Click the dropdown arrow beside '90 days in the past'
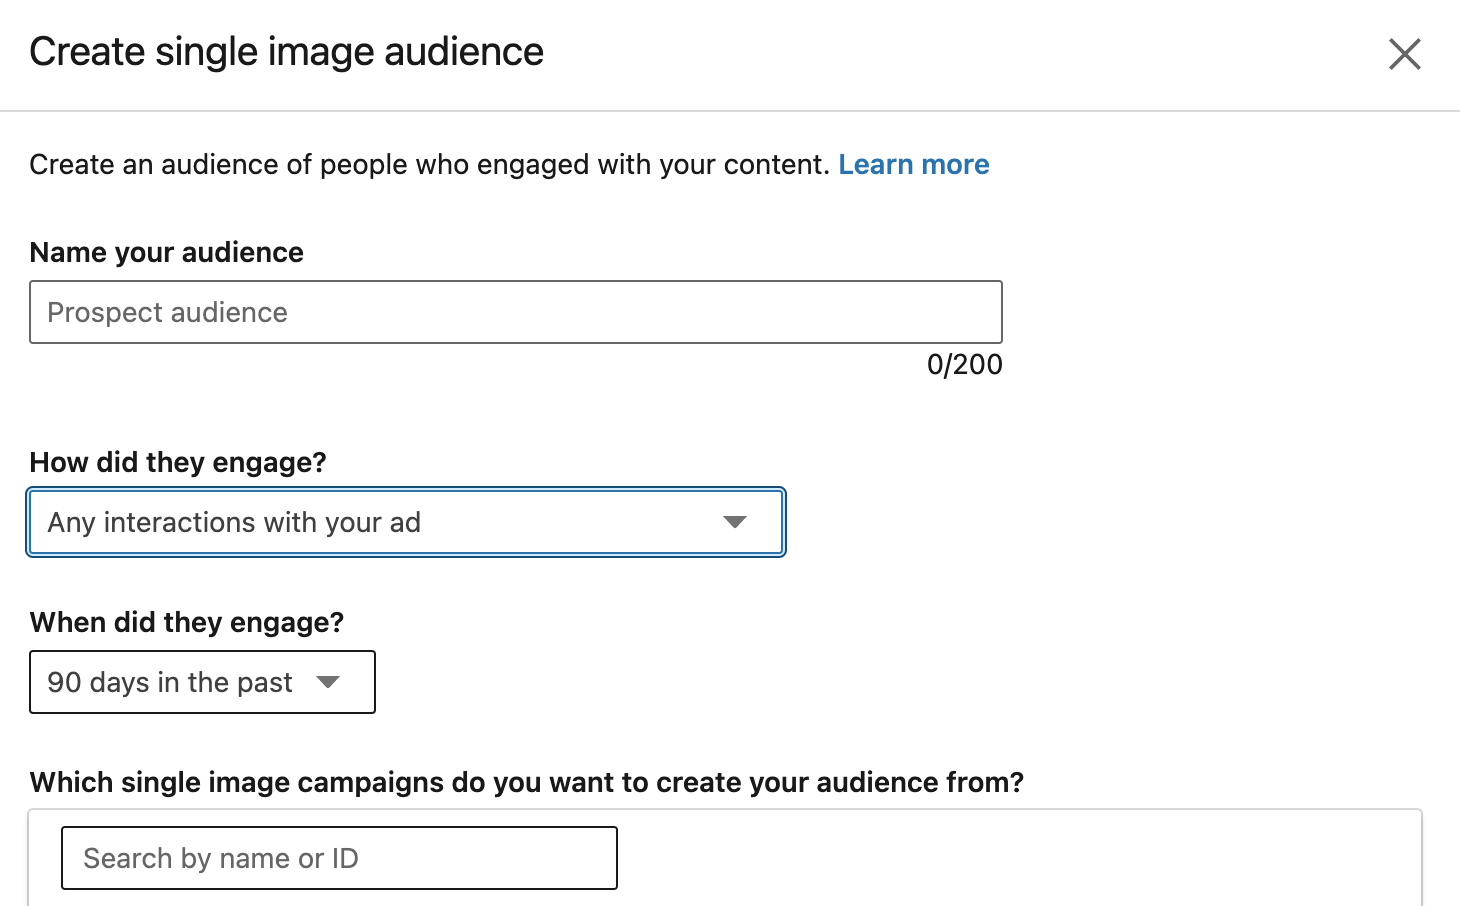 (329, 681)
